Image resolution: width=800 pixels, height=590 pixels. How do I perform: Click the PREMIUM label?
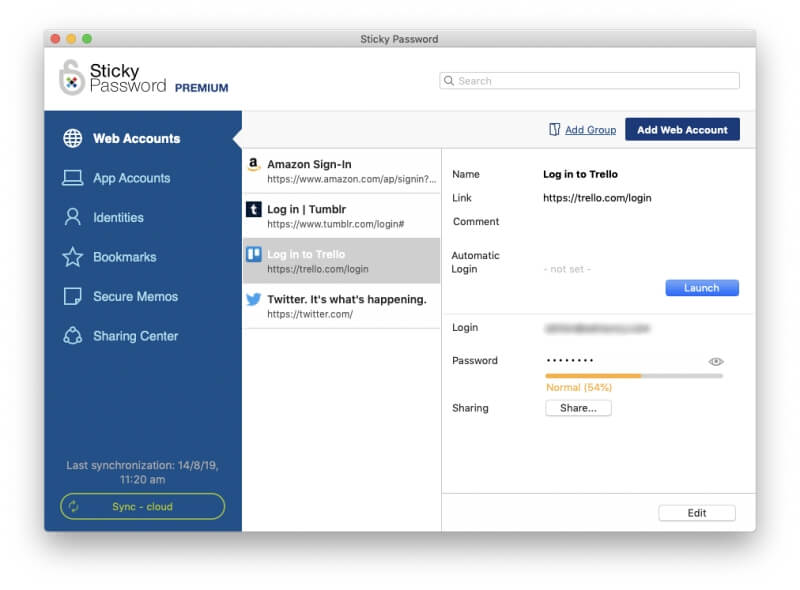point(202,88)
